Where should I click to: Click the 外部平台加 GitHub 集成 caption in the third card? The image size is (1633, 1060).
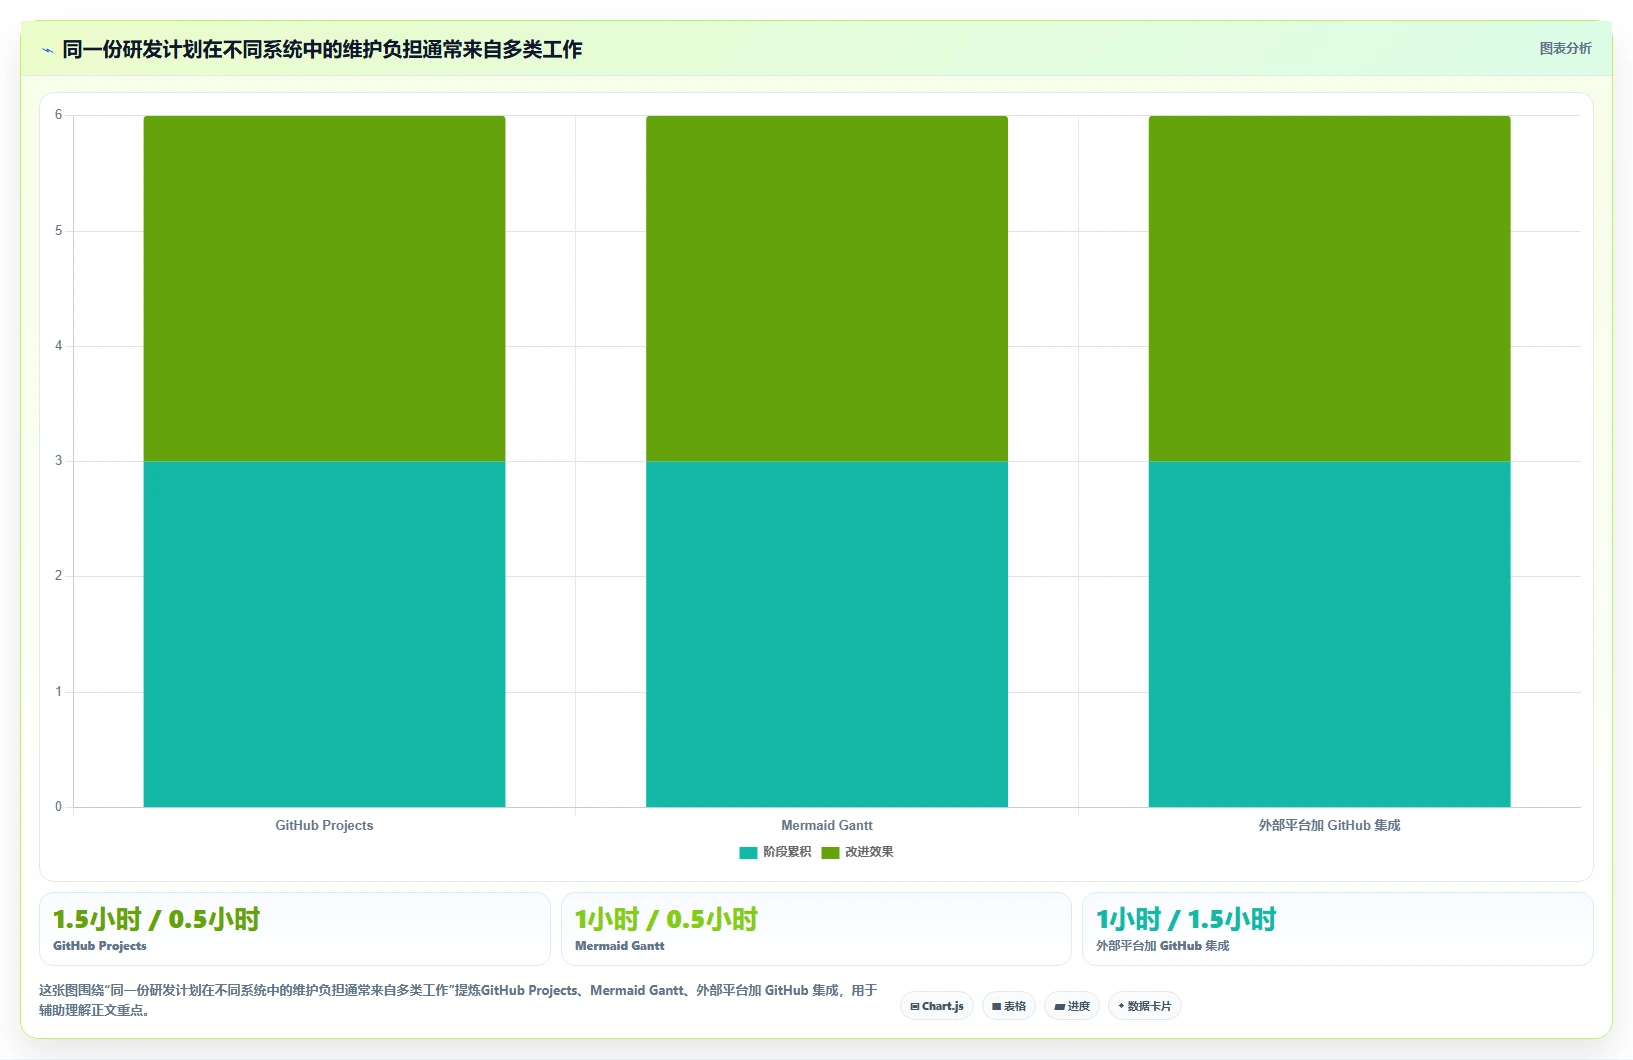(1163, 946)
